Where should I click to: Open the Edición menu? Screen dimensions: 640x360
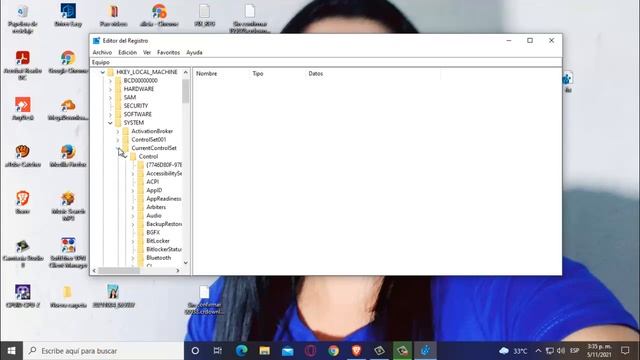coord(127,53)
